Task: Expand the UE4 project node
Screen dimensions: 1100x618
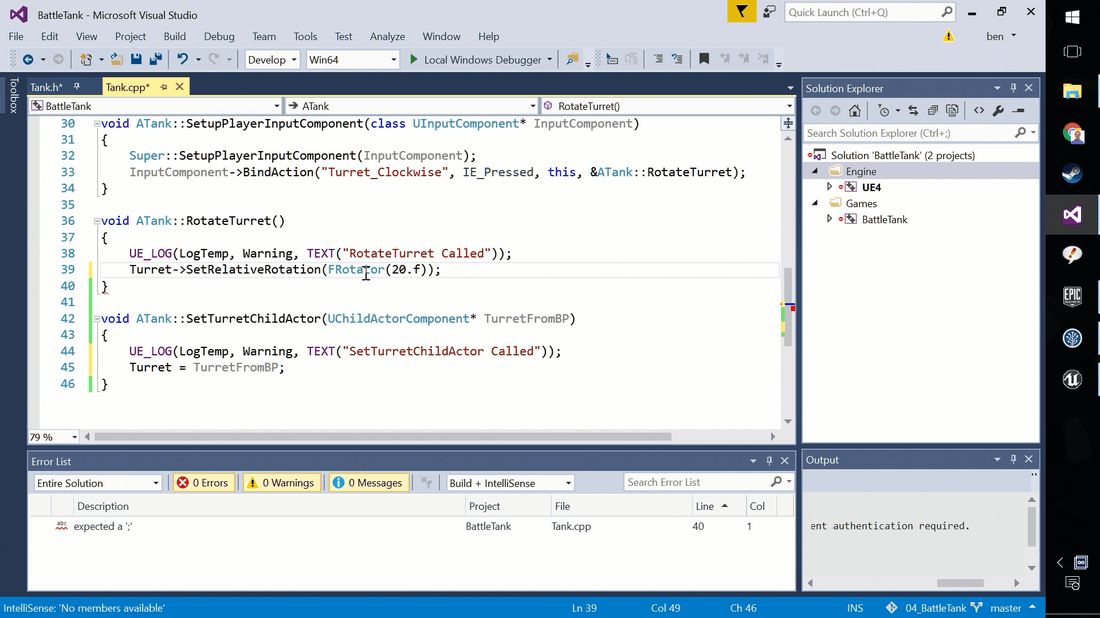Action: pos(829,187)
